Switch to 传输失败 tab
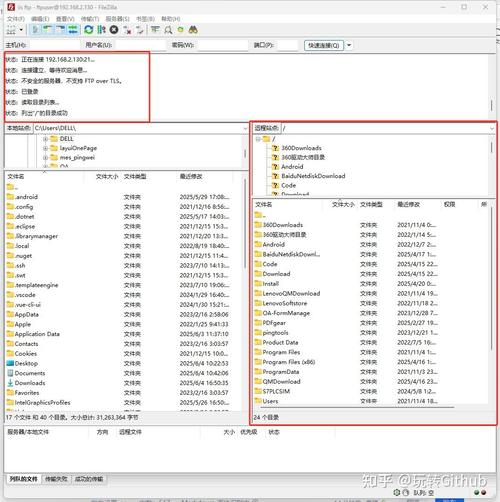The width and height of the screenshot is (500, 502). 56,479
